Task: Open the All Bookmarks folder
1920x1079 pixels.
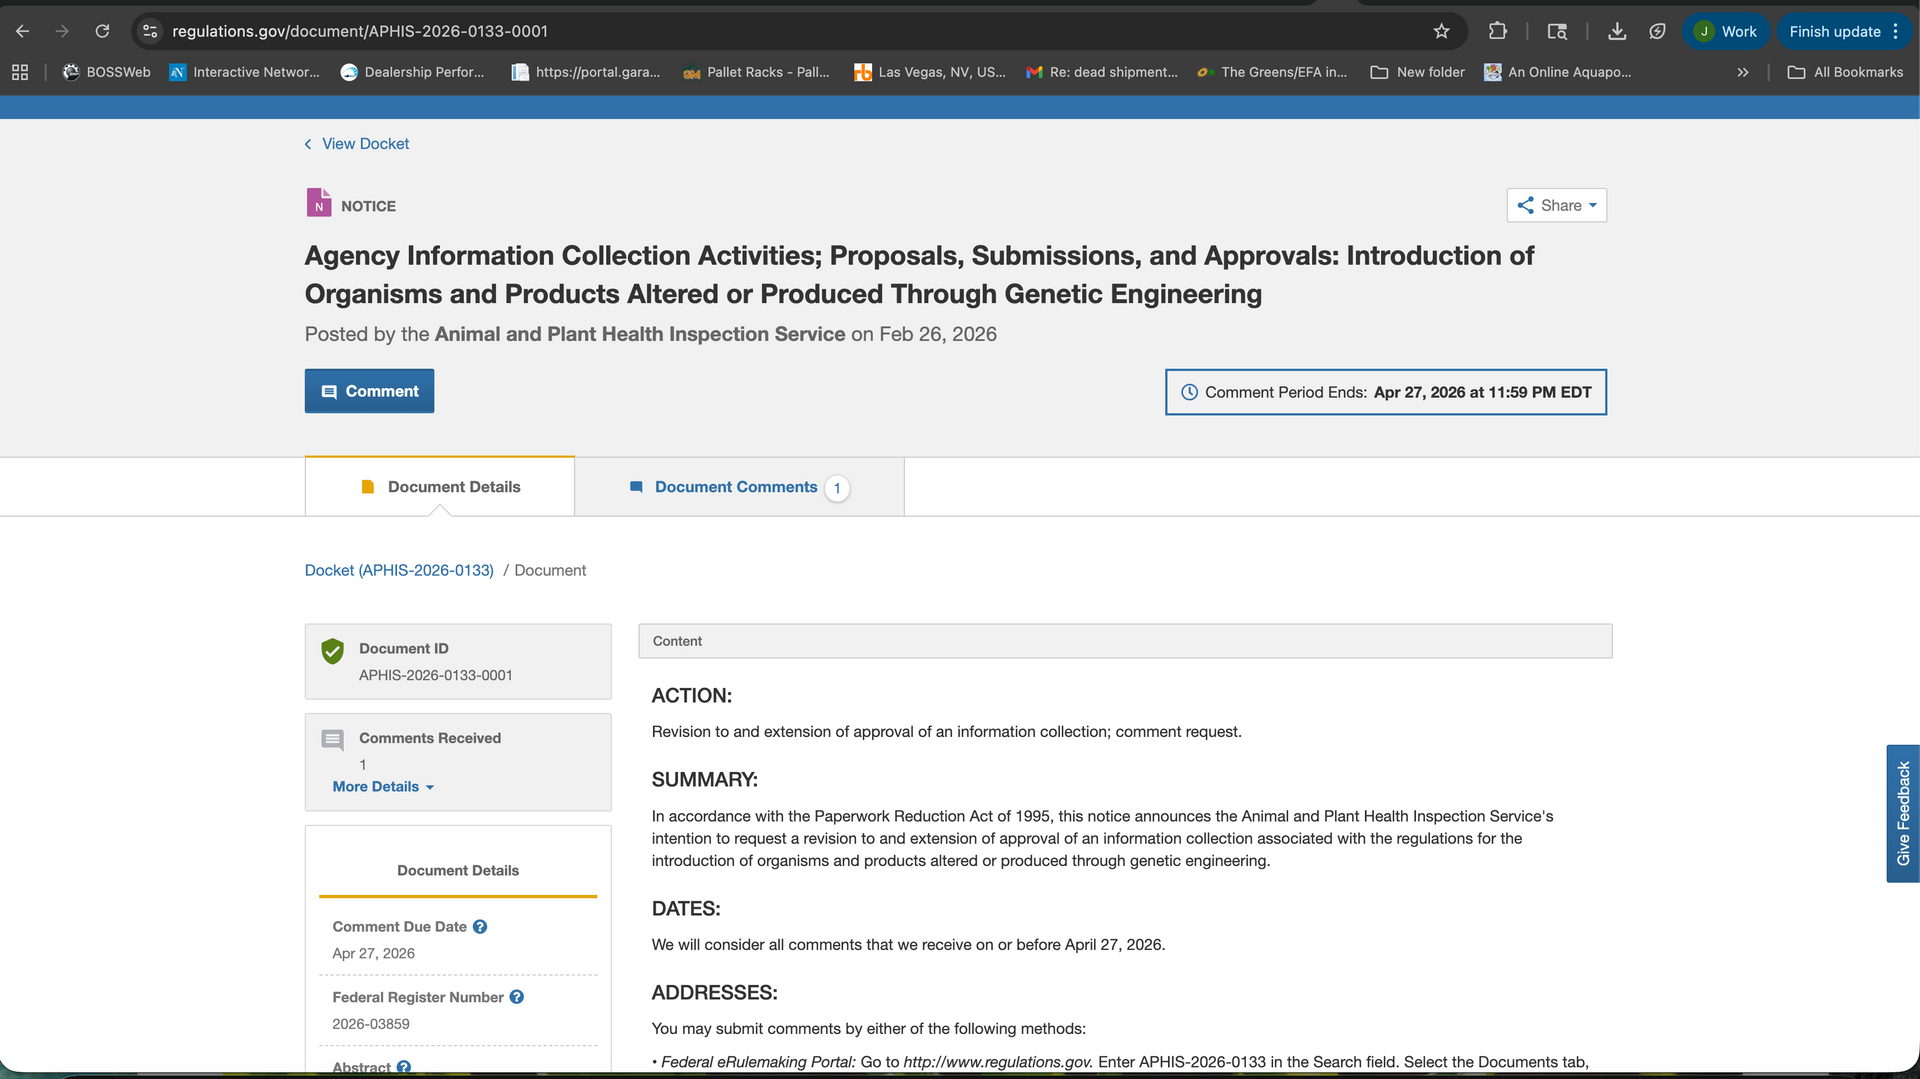Action: [x=1845, y=72]
